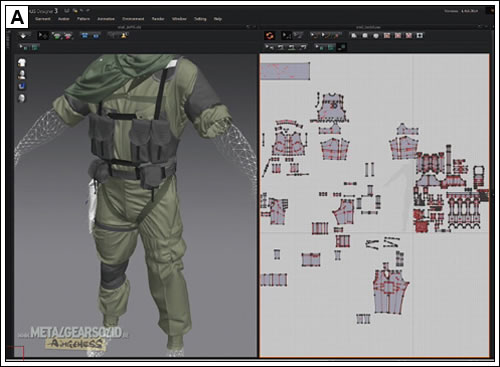Select the Edit Pattern arrow tool in 2D toolbar
The width and height of the screenshot is (500, 367).
point(286,35)
